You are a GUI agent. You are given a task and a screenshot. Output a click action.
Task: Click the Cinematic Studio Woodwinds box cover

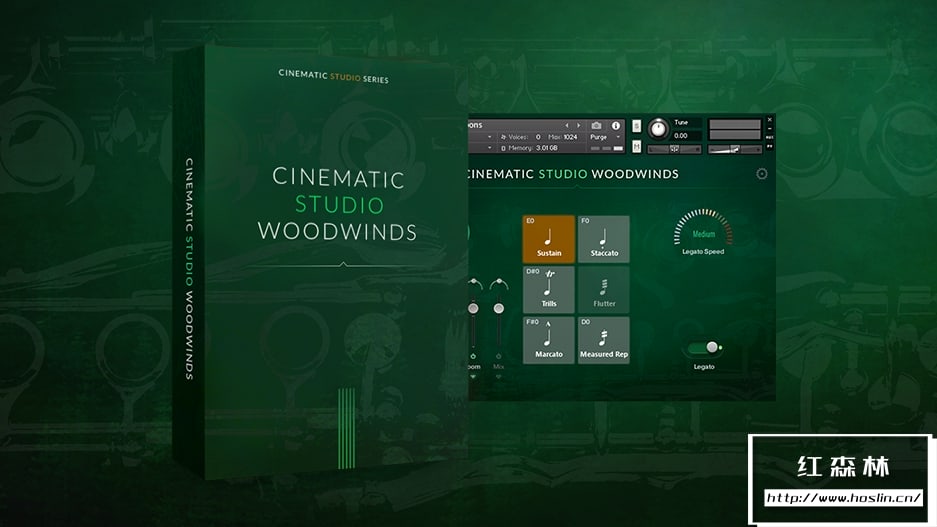[x=320, y=263]
